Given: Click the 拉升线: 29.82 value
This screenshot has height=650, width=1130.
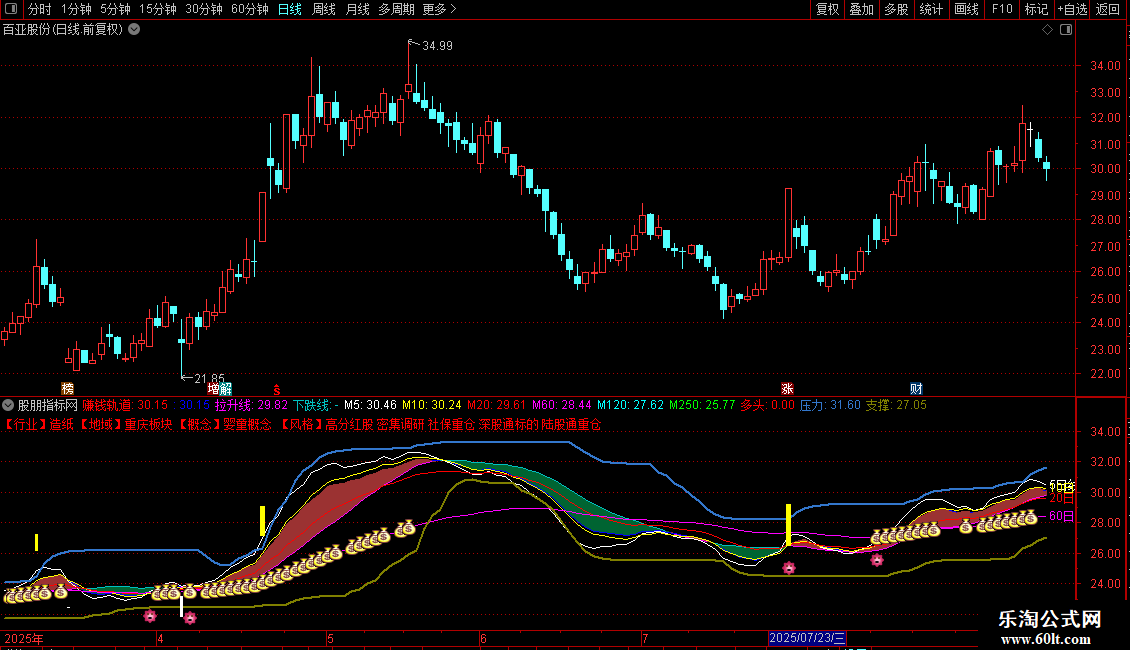Looking at the screenshot, I should tap(252, 405).
